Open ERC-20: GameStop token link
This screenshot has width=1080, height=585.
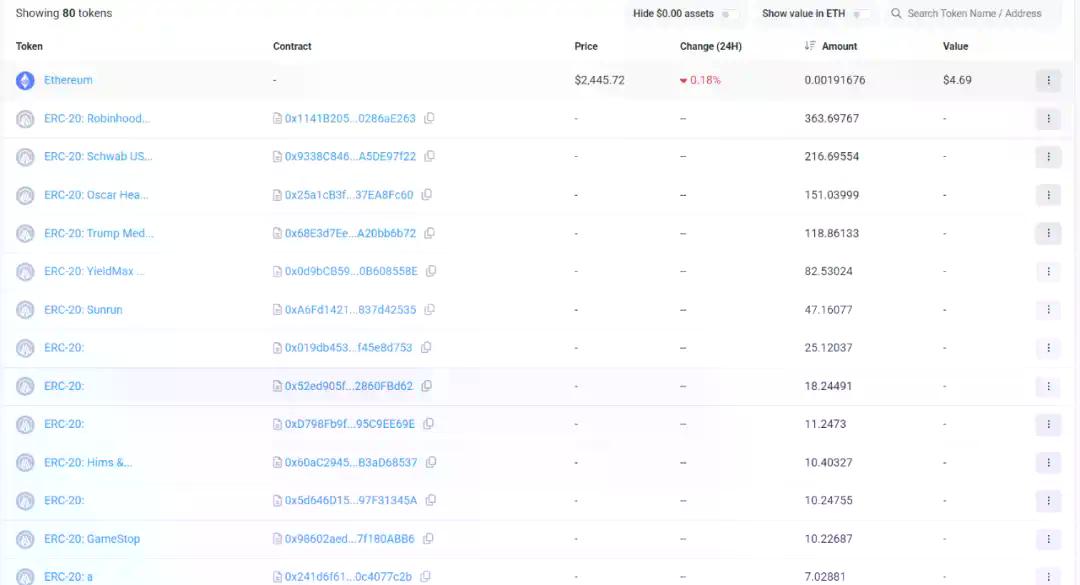(x=92, y=539)
